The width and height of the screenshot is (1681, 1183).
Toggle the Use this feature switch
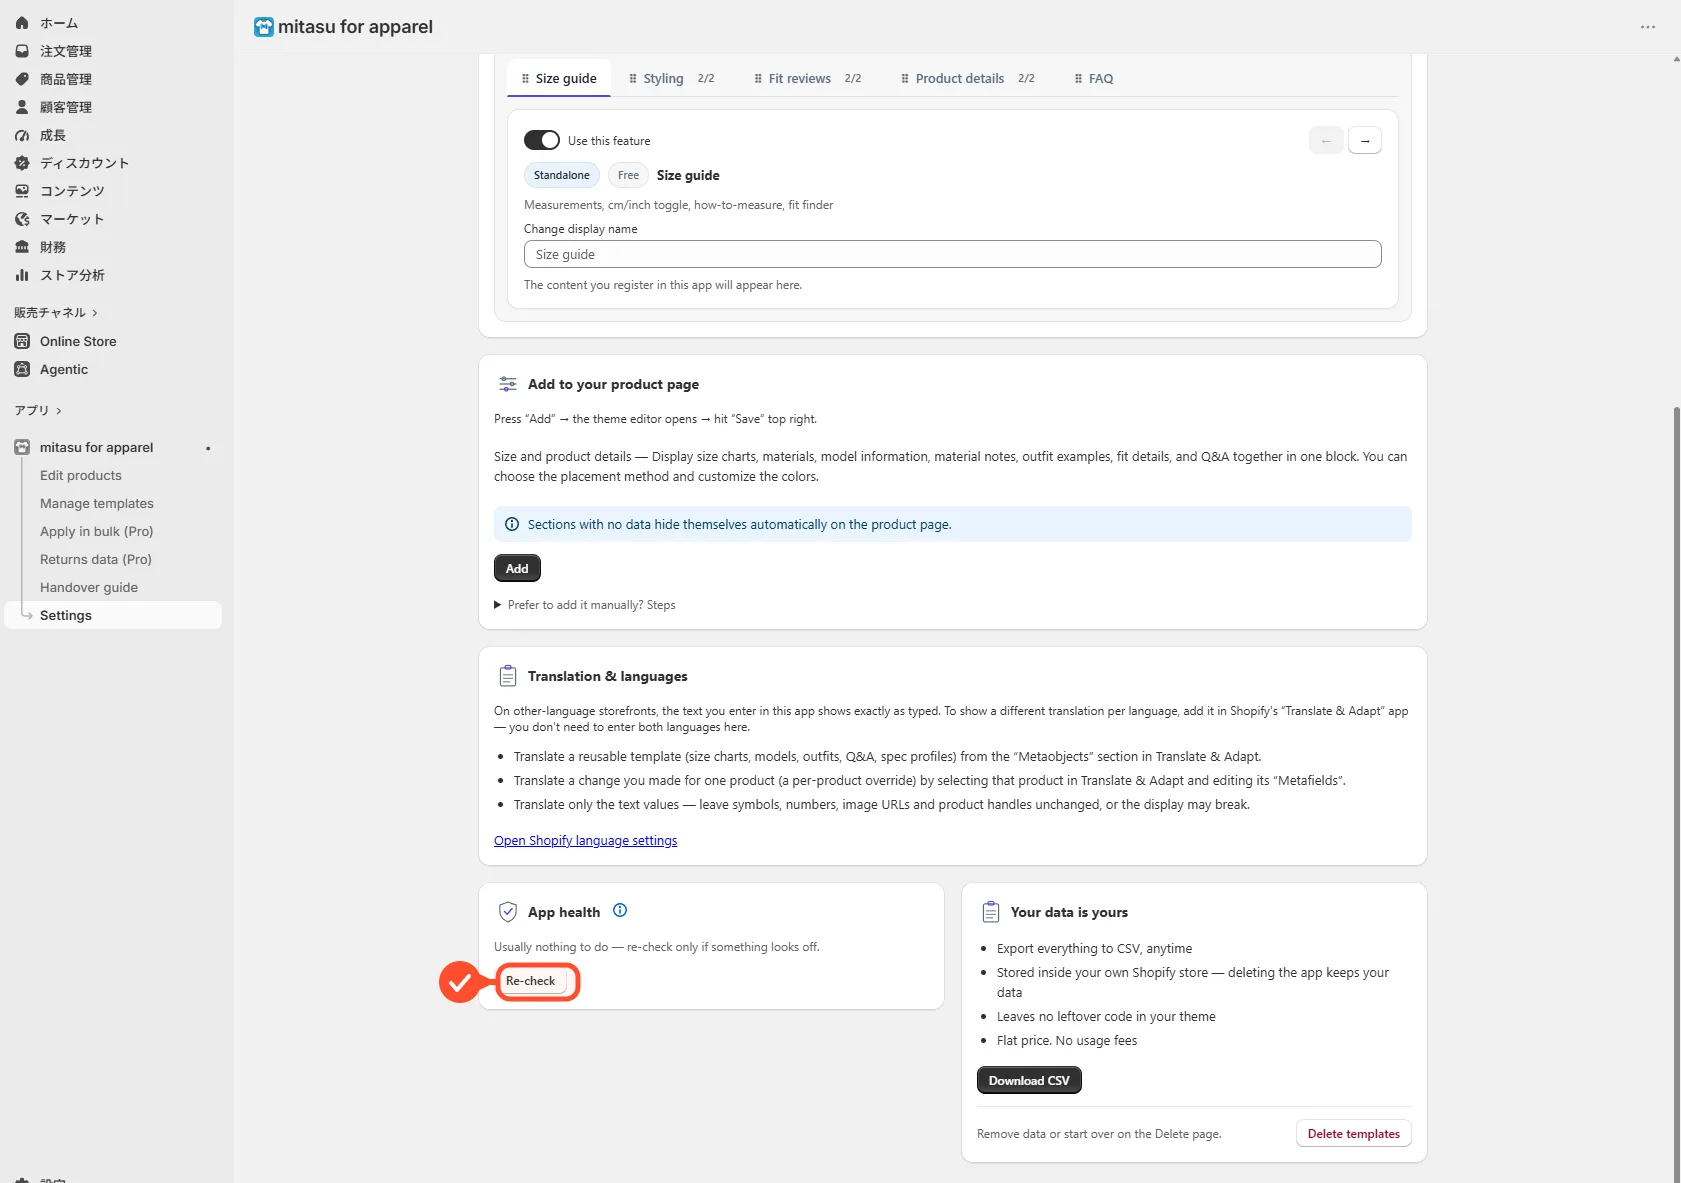coord(542,140)
